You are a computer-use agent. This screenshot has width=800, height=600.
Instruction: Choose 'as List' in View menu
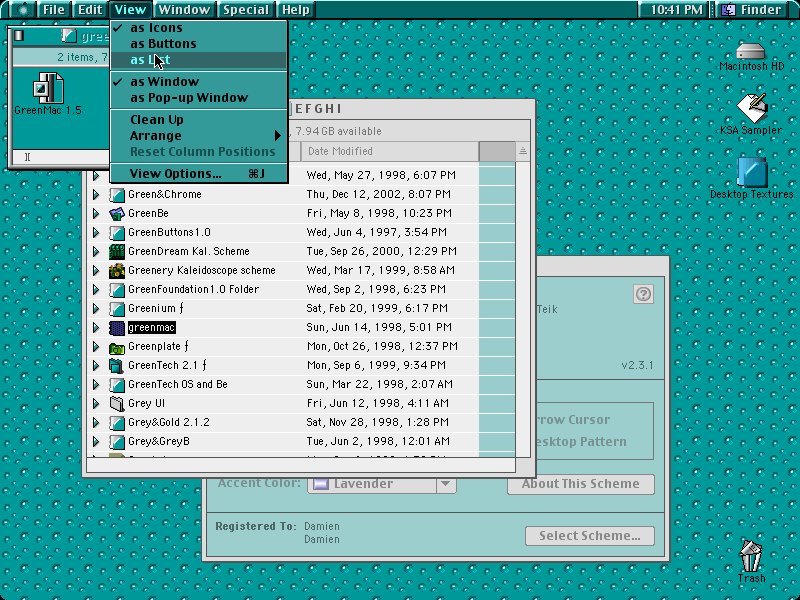click(199, 60)
